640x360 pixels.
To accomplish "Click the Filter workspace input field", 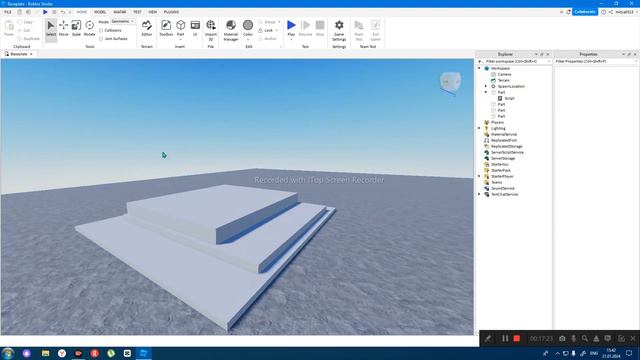I will pyautogui.click(x=515, y=61).
